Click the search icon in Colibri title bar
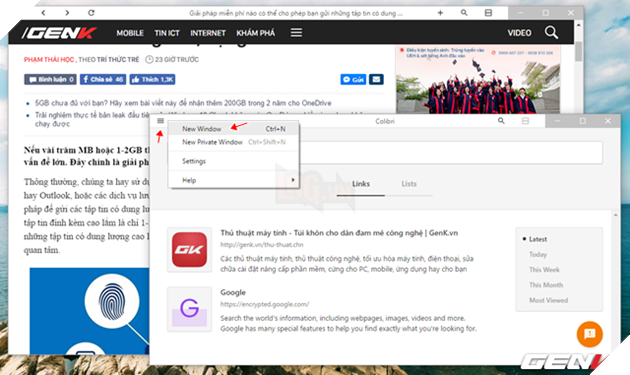 coord(501,121)
